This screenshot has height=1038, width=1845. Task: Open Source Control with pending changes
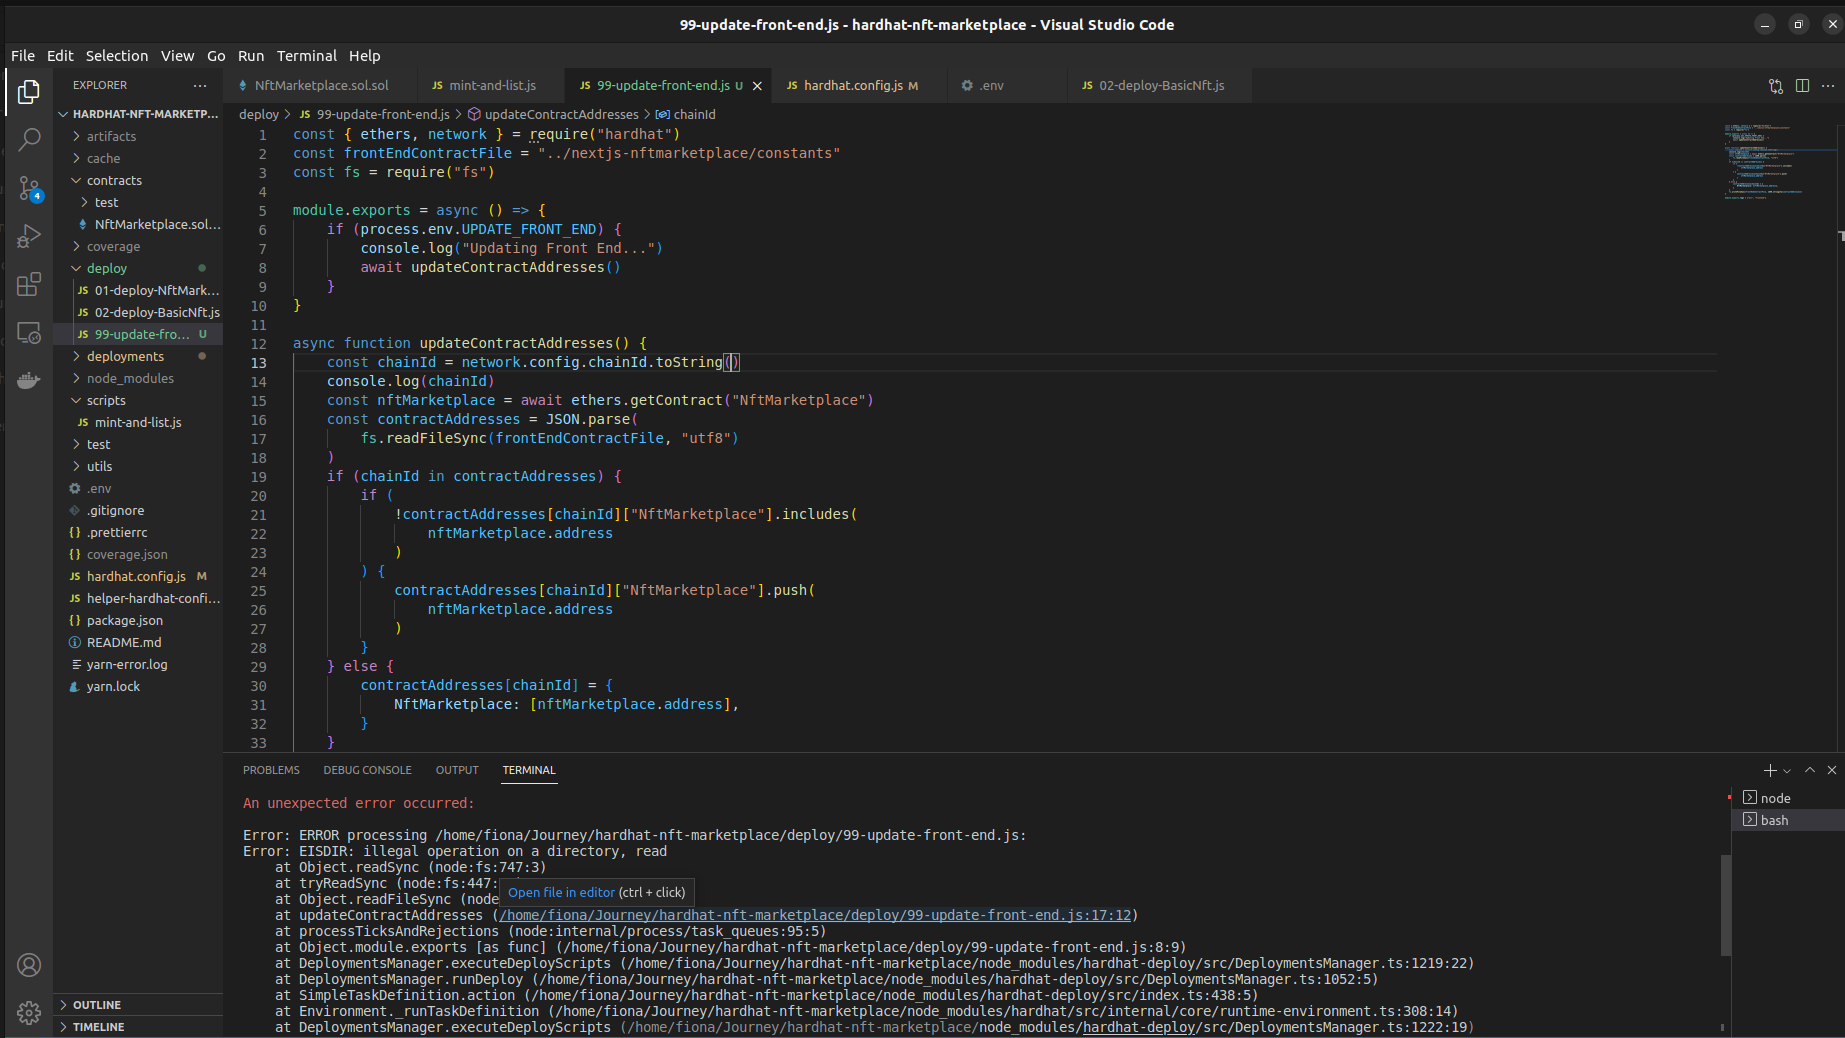[x=29, y=188]
